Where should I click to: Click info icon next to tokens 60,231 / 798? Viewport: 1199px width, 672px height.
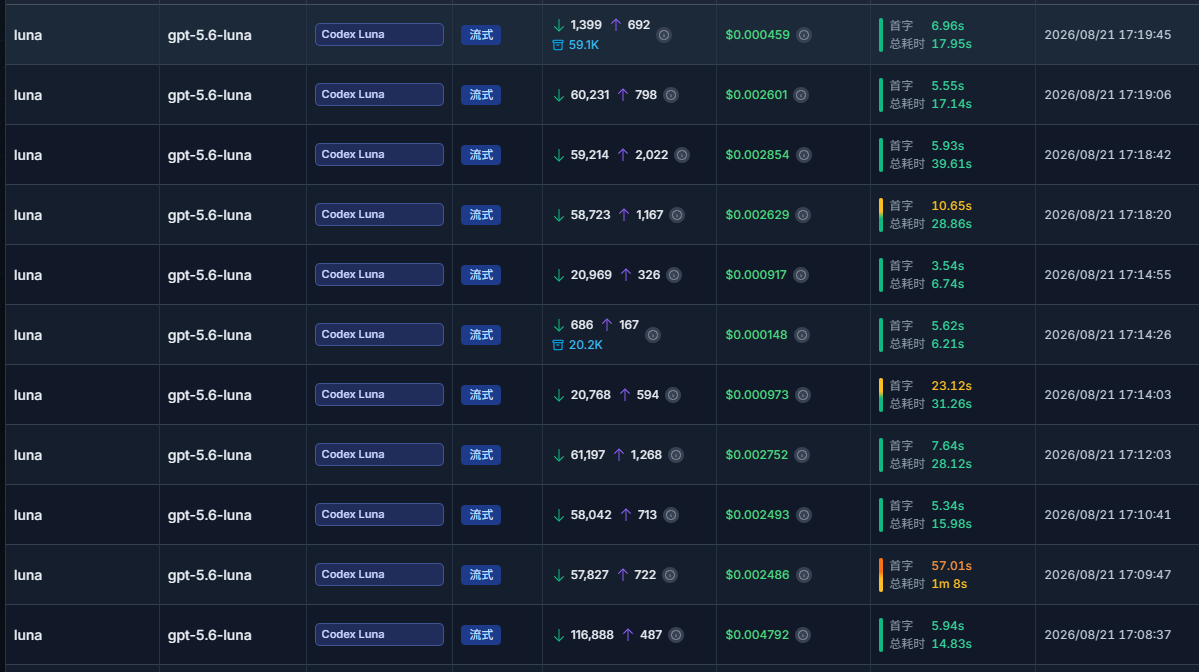(x=671, y=95)
